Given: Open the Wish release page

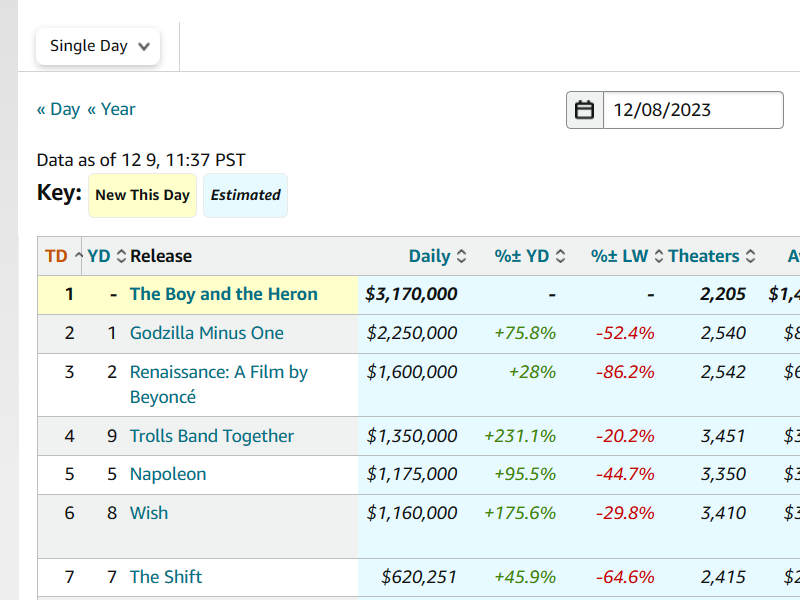Looking at the screenshot, I should pyautogui.click(x=148, y=513).
